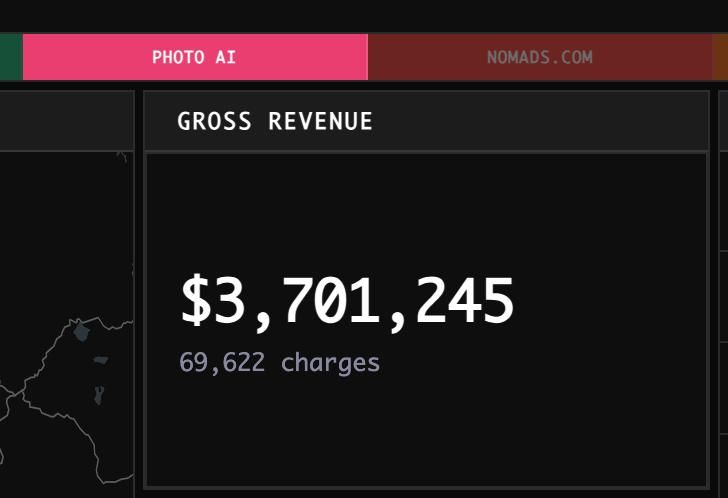Click the 69,622 charges text
Viewport: 728px width, 498px height.
[x=279, y=362]
